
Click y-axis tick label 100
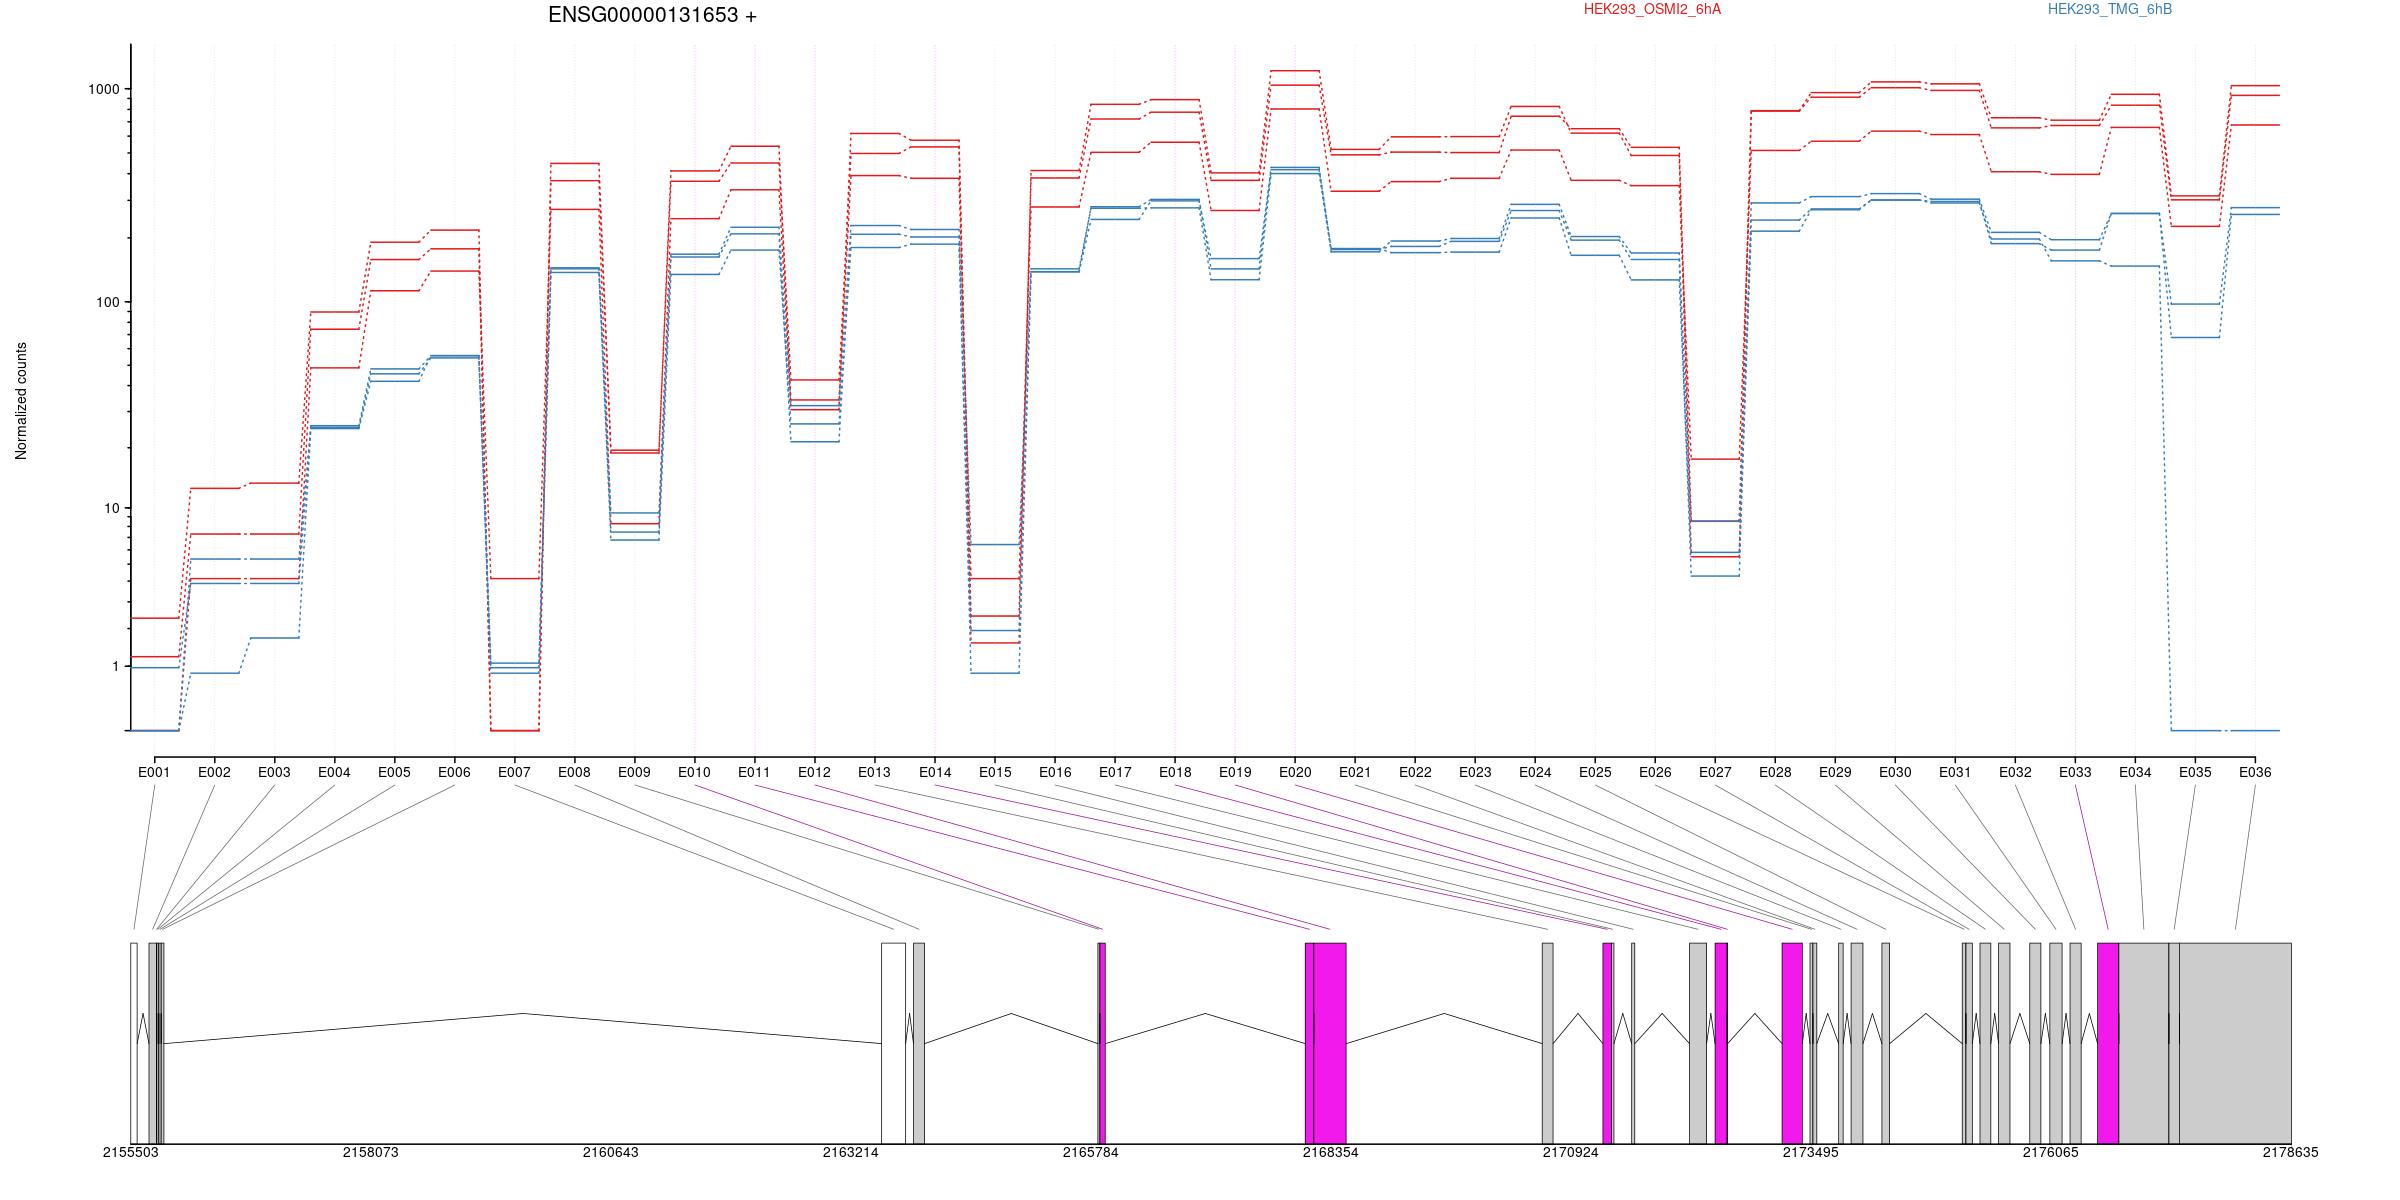click(x=109, y=303)
